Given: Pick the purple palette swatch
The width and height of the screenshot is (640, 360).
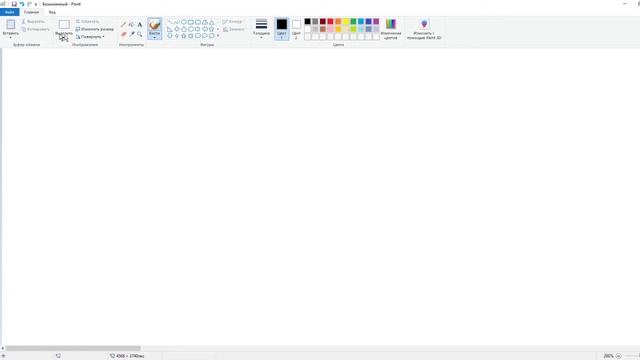Looking at the screenshot, I should pyautogui.click(x=376, y=22).
